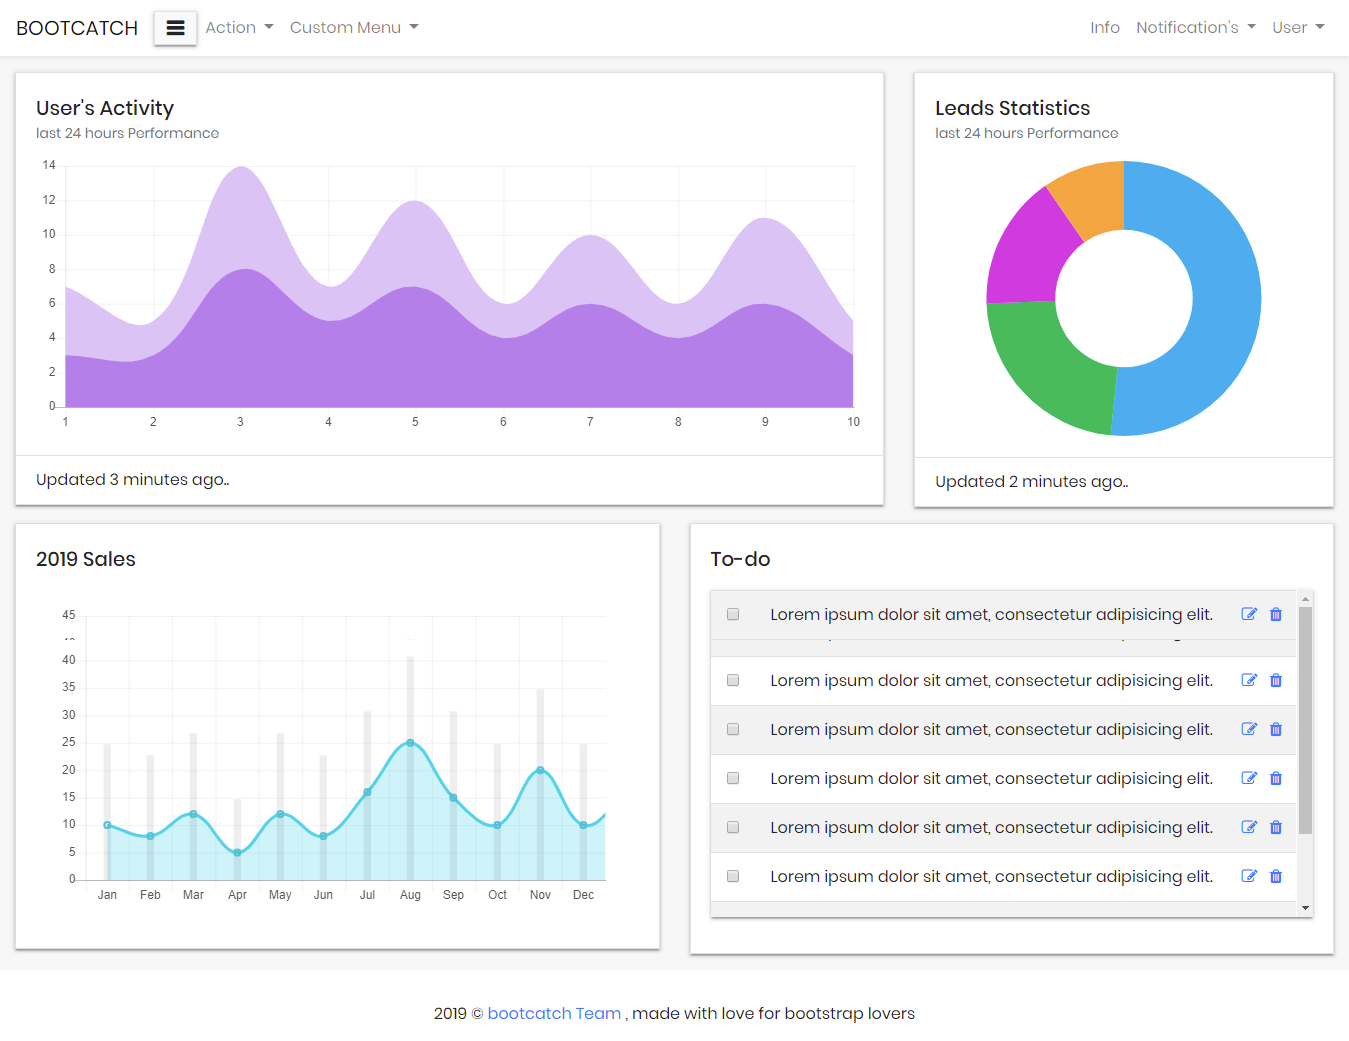The image size is (1349, 1041).
Task: Open the Notification's dropdown
Action: coord(1196,28)
